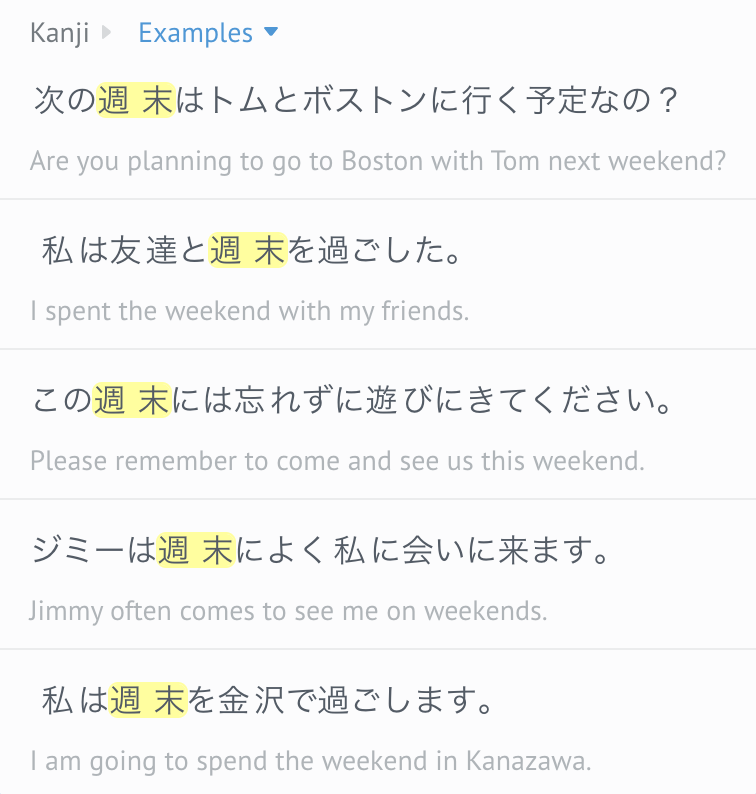Click highlighted 週末 in the friends sentence
Image resolution: width=756 pixels, height=794 pixels.
248,251
